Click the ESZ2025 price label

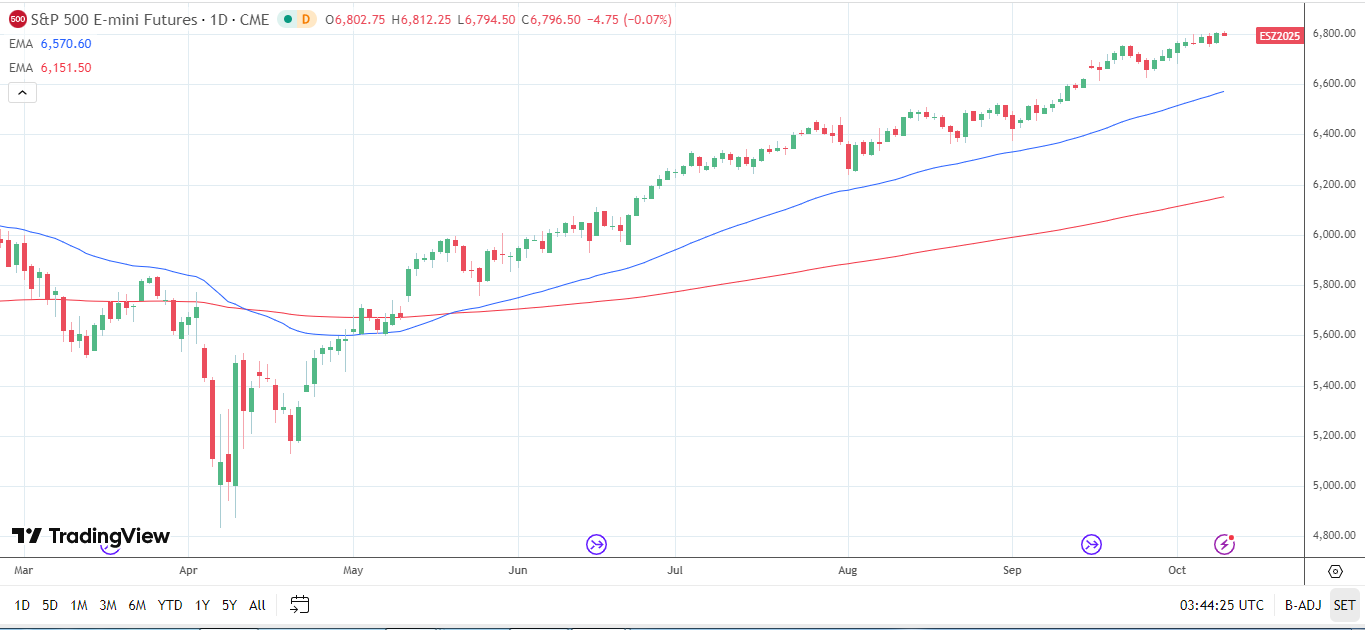pyautogui.click(x=1280, y=35)
